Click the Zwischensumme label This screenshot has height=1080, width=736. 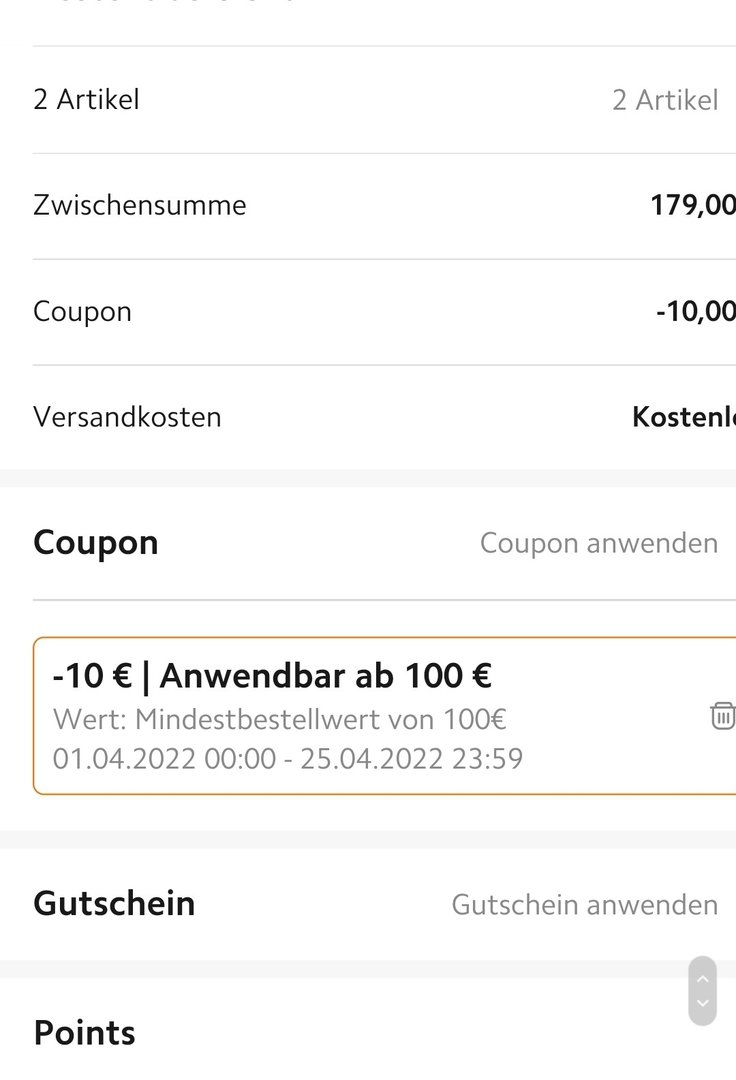[139, 205]
